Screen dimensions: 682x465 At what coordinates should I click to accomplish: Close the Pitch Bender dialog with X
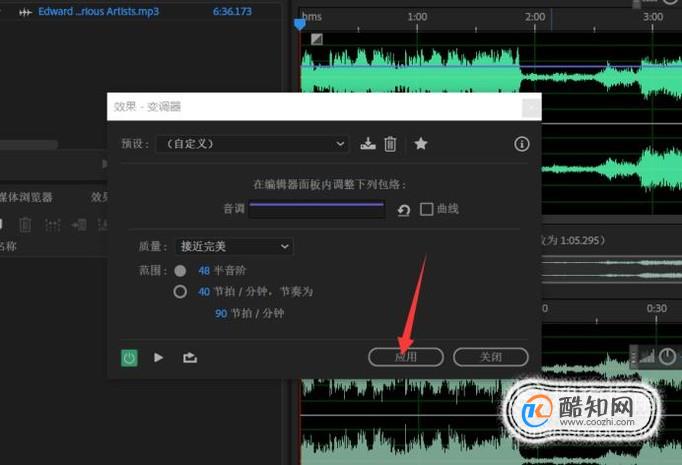532,107
